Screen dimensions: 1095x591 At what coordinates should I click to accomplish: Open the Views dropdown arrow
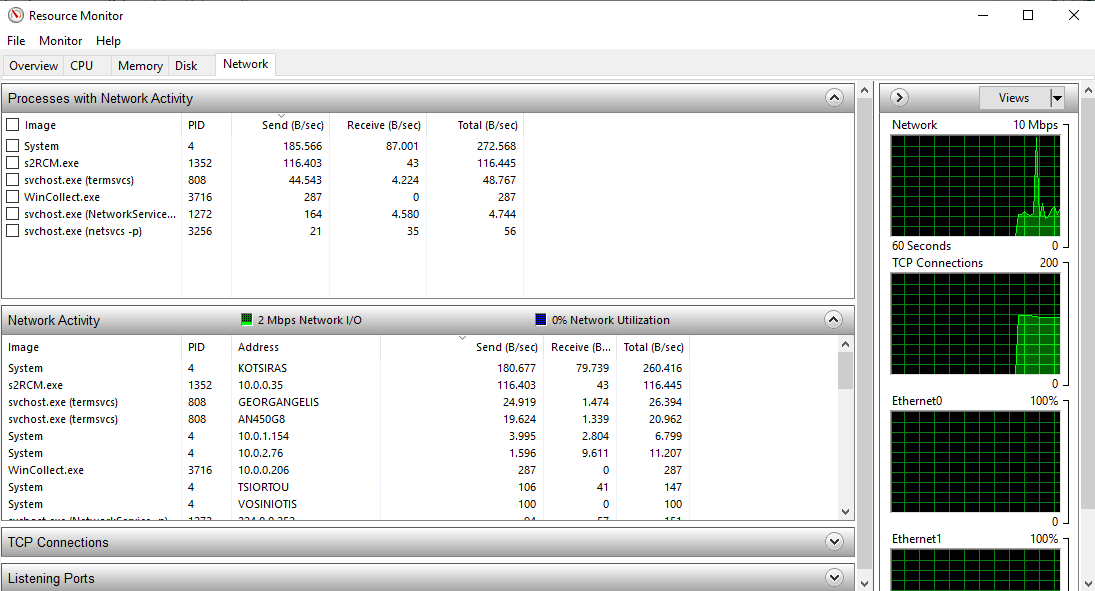pos(1057,98)
